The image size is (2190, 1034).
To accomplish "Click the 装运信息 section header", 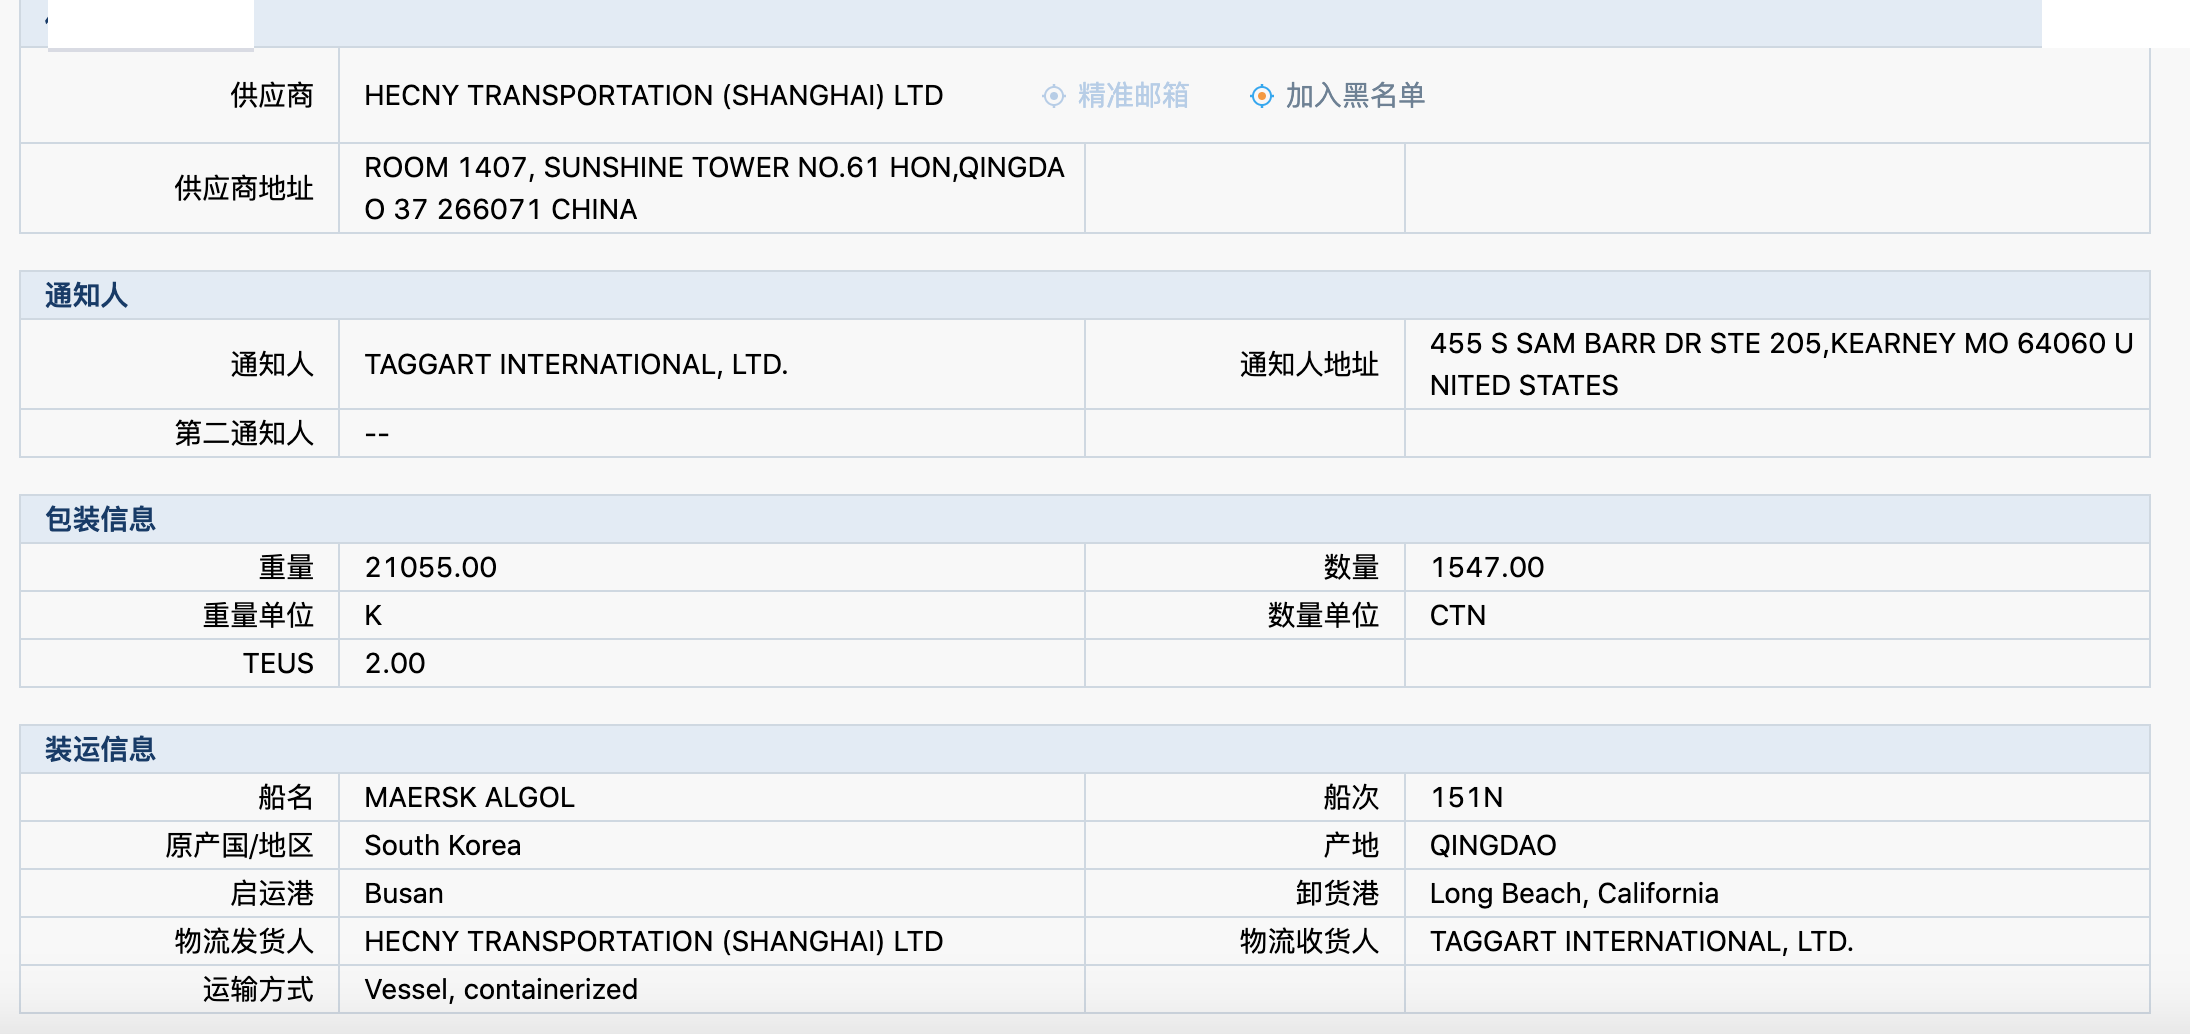I will (x=100, y=749).
